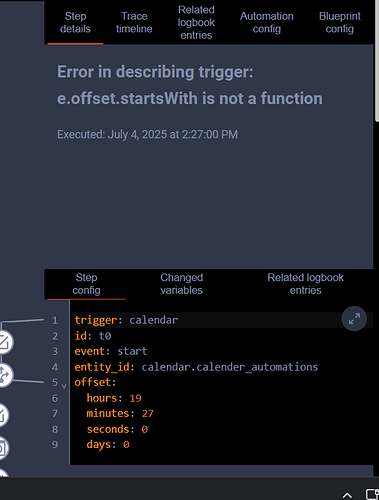Open lower Related logbook entries tab
This screenshot has height=500, width=379.
coord(305,284)
